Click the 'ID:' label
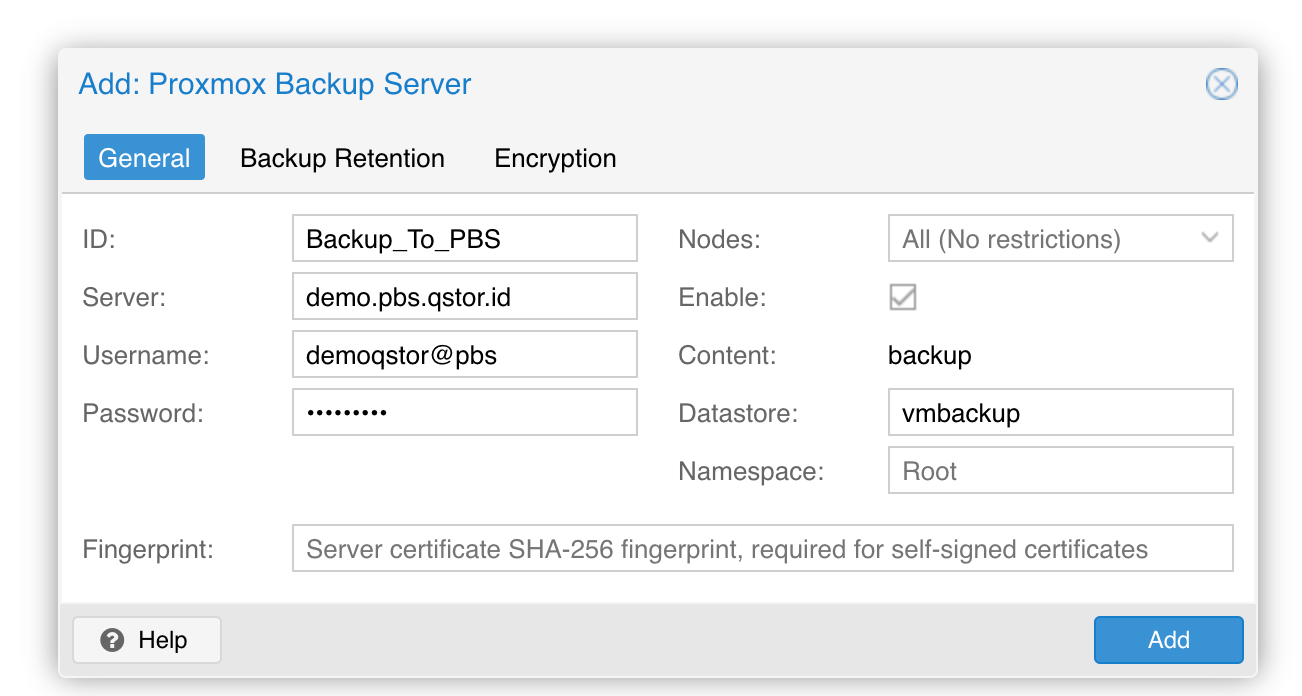This screenshot has width=1302, height=696. point(100,239)
